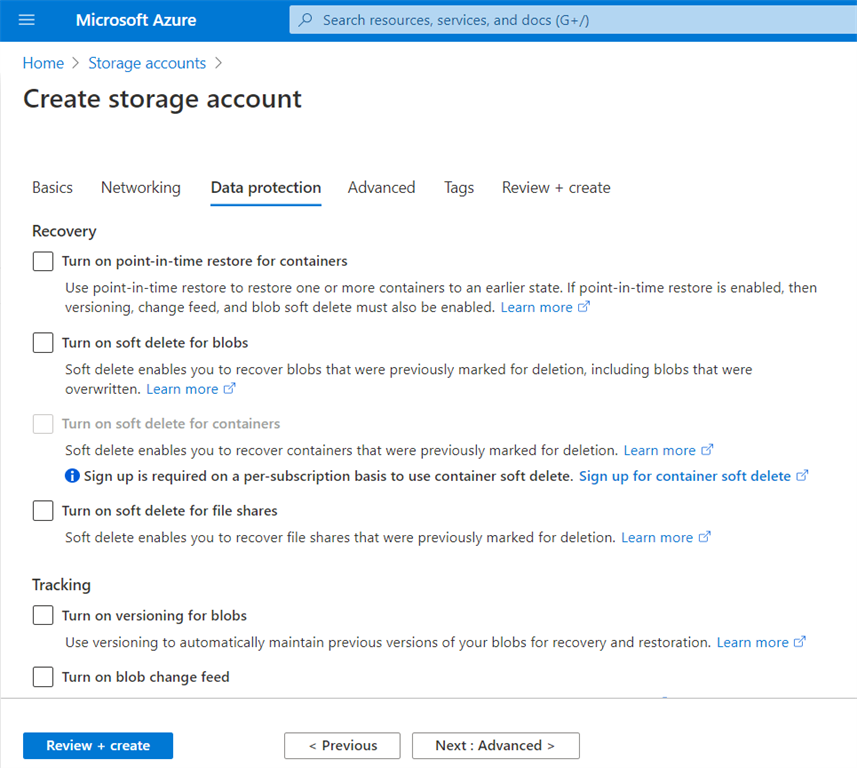Click the Microsoft Azure logo
The image size is (857, 768).
pos(135,20)
